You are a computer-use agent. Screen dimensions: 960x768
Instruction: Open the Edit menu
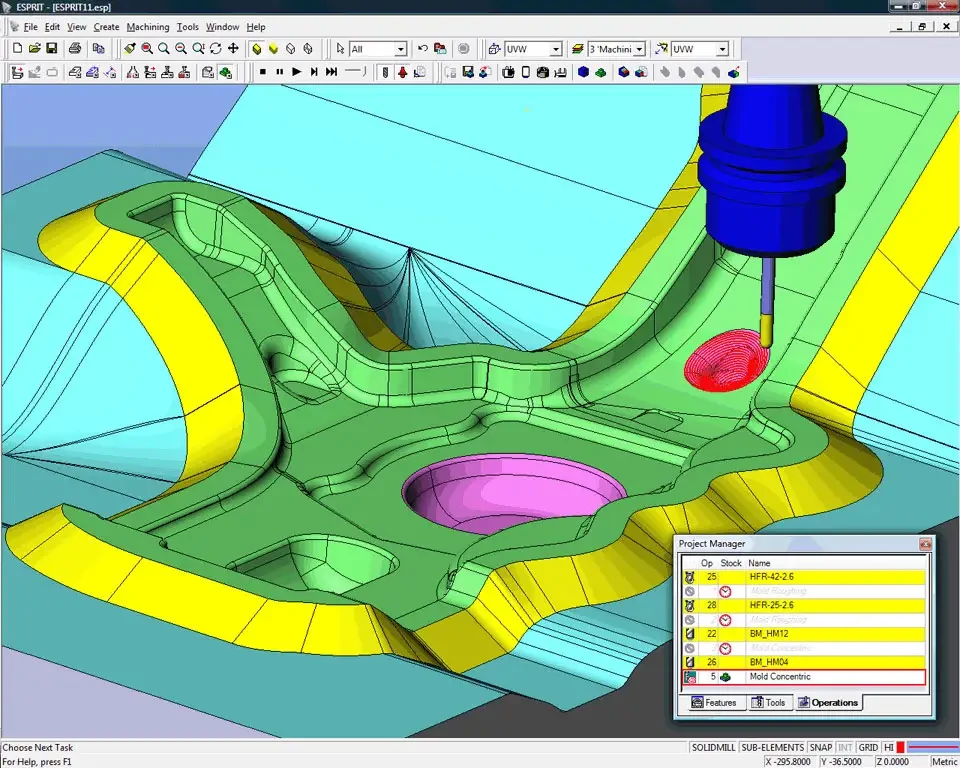[x=52, y=27]
